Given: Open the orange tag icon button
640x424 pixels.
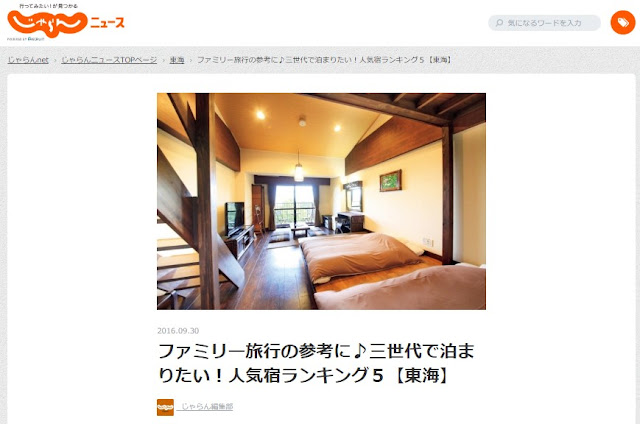Looking at the screenshot, I should pyautogui.click(x=623, y=23).
